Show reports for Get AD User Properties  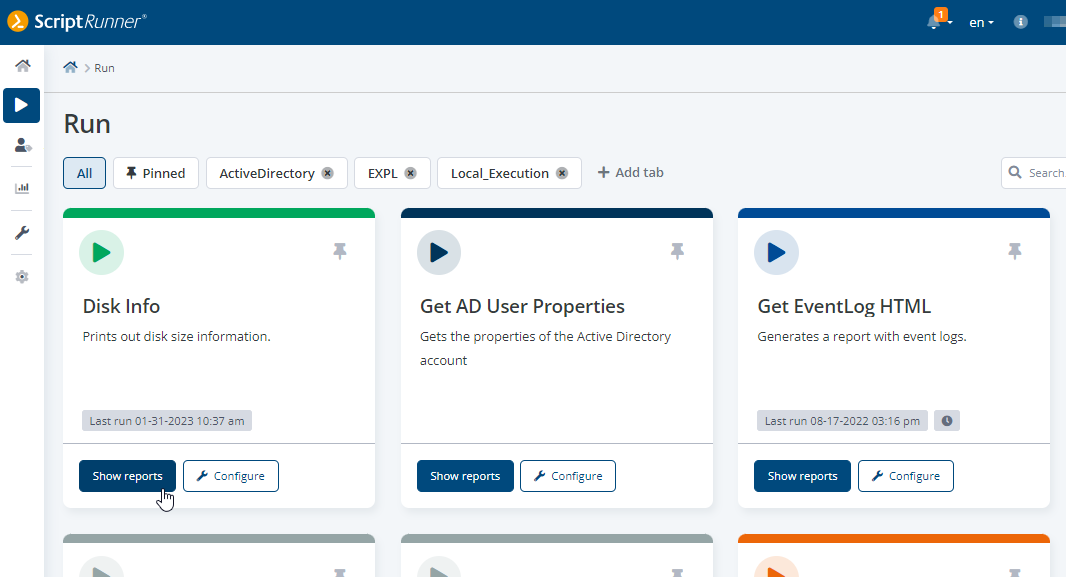coord(465,476)
